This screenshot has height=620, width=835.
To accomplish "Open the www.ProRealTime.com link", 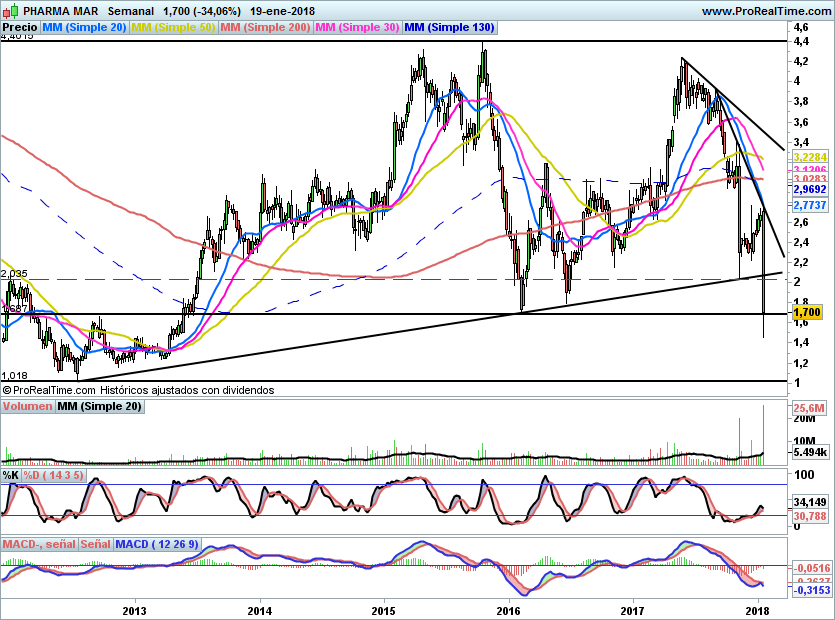I will (x=765, y=10).
